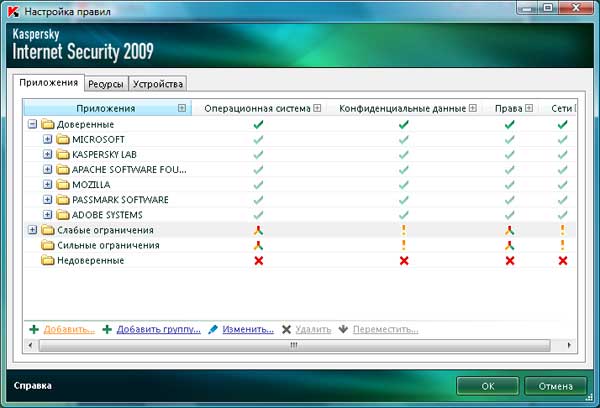Click the Сети column header
This screenshot has width=600, height=408.
pos(562,108)
